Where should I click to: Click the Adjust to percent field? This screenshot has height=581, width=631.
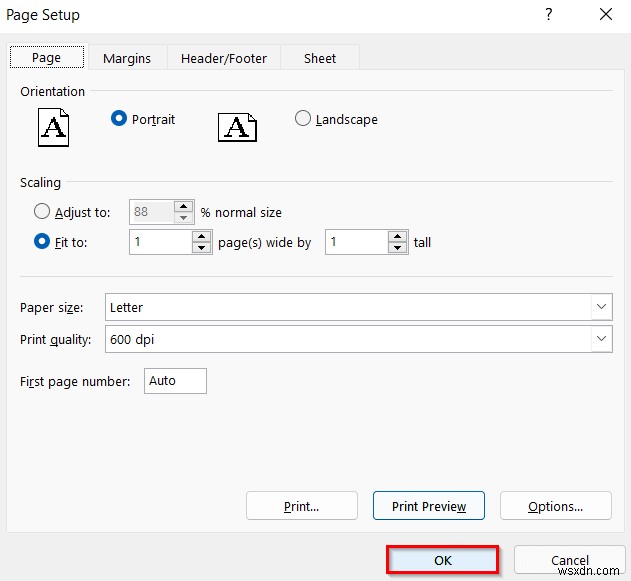tap(152, 212)
